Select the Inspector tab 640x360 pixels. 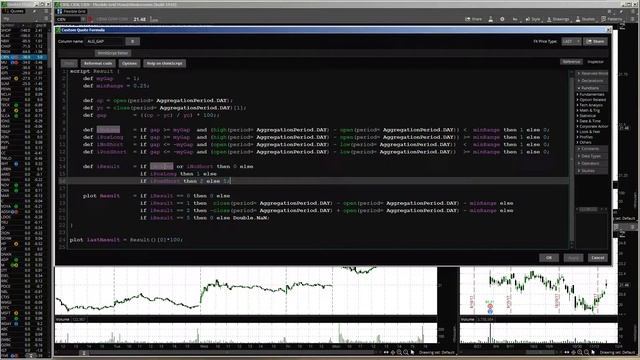pos(595,62)
